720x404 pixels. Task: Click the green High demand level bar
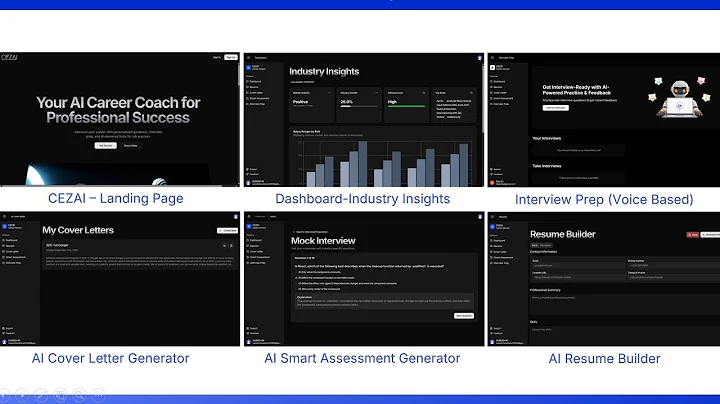click(x=406, y=106)
